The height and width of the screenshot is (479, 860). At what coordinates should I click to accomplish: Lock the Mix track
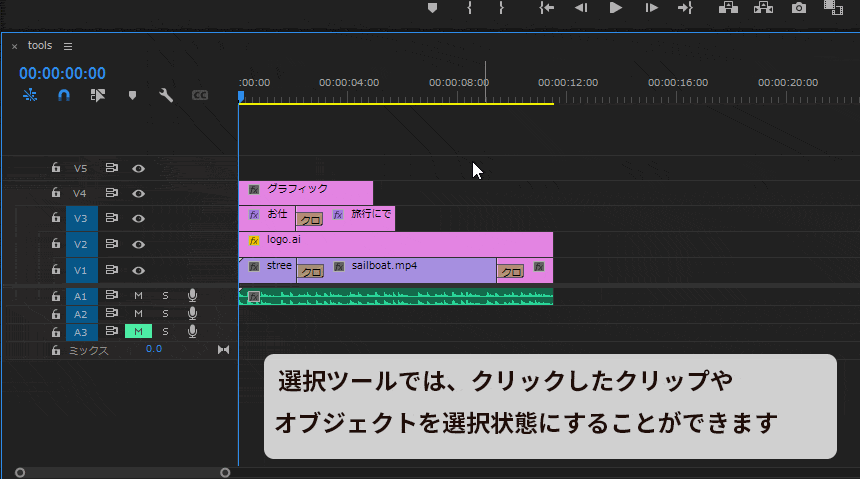[55, 350]
